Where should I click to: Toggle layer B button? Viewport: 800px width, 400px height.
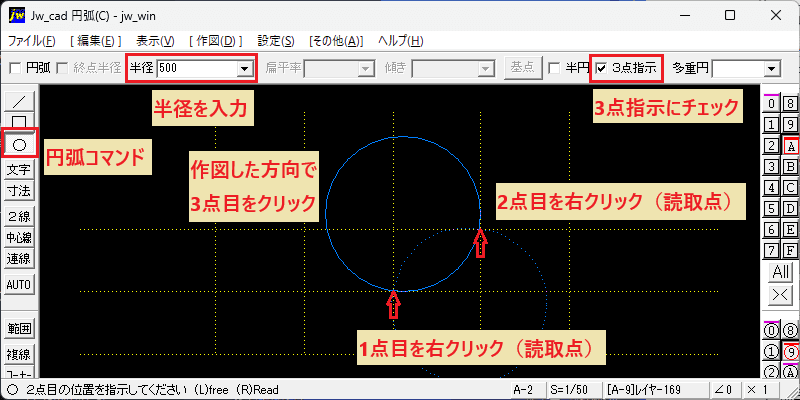click(x=790, y=167)
